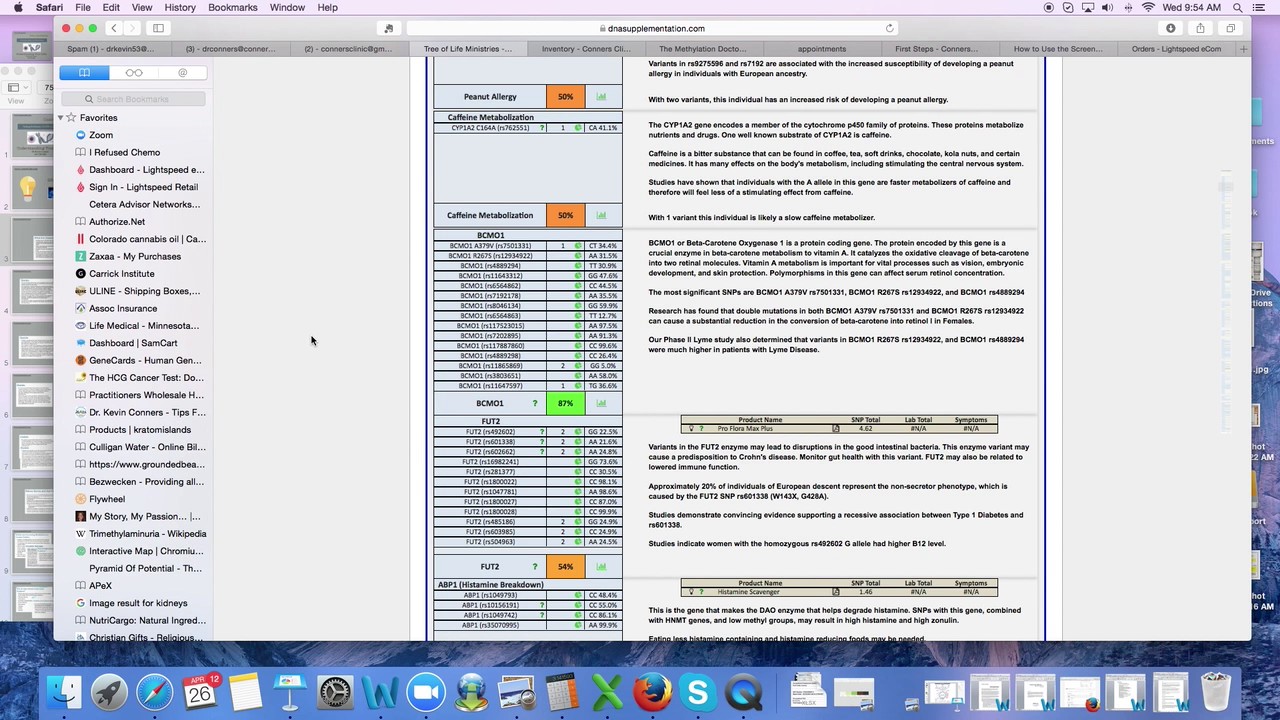Viewport: 1280px width, 720px height.
Task: Click the Search Bookmarks field
Action: click(x=133, y=99)
